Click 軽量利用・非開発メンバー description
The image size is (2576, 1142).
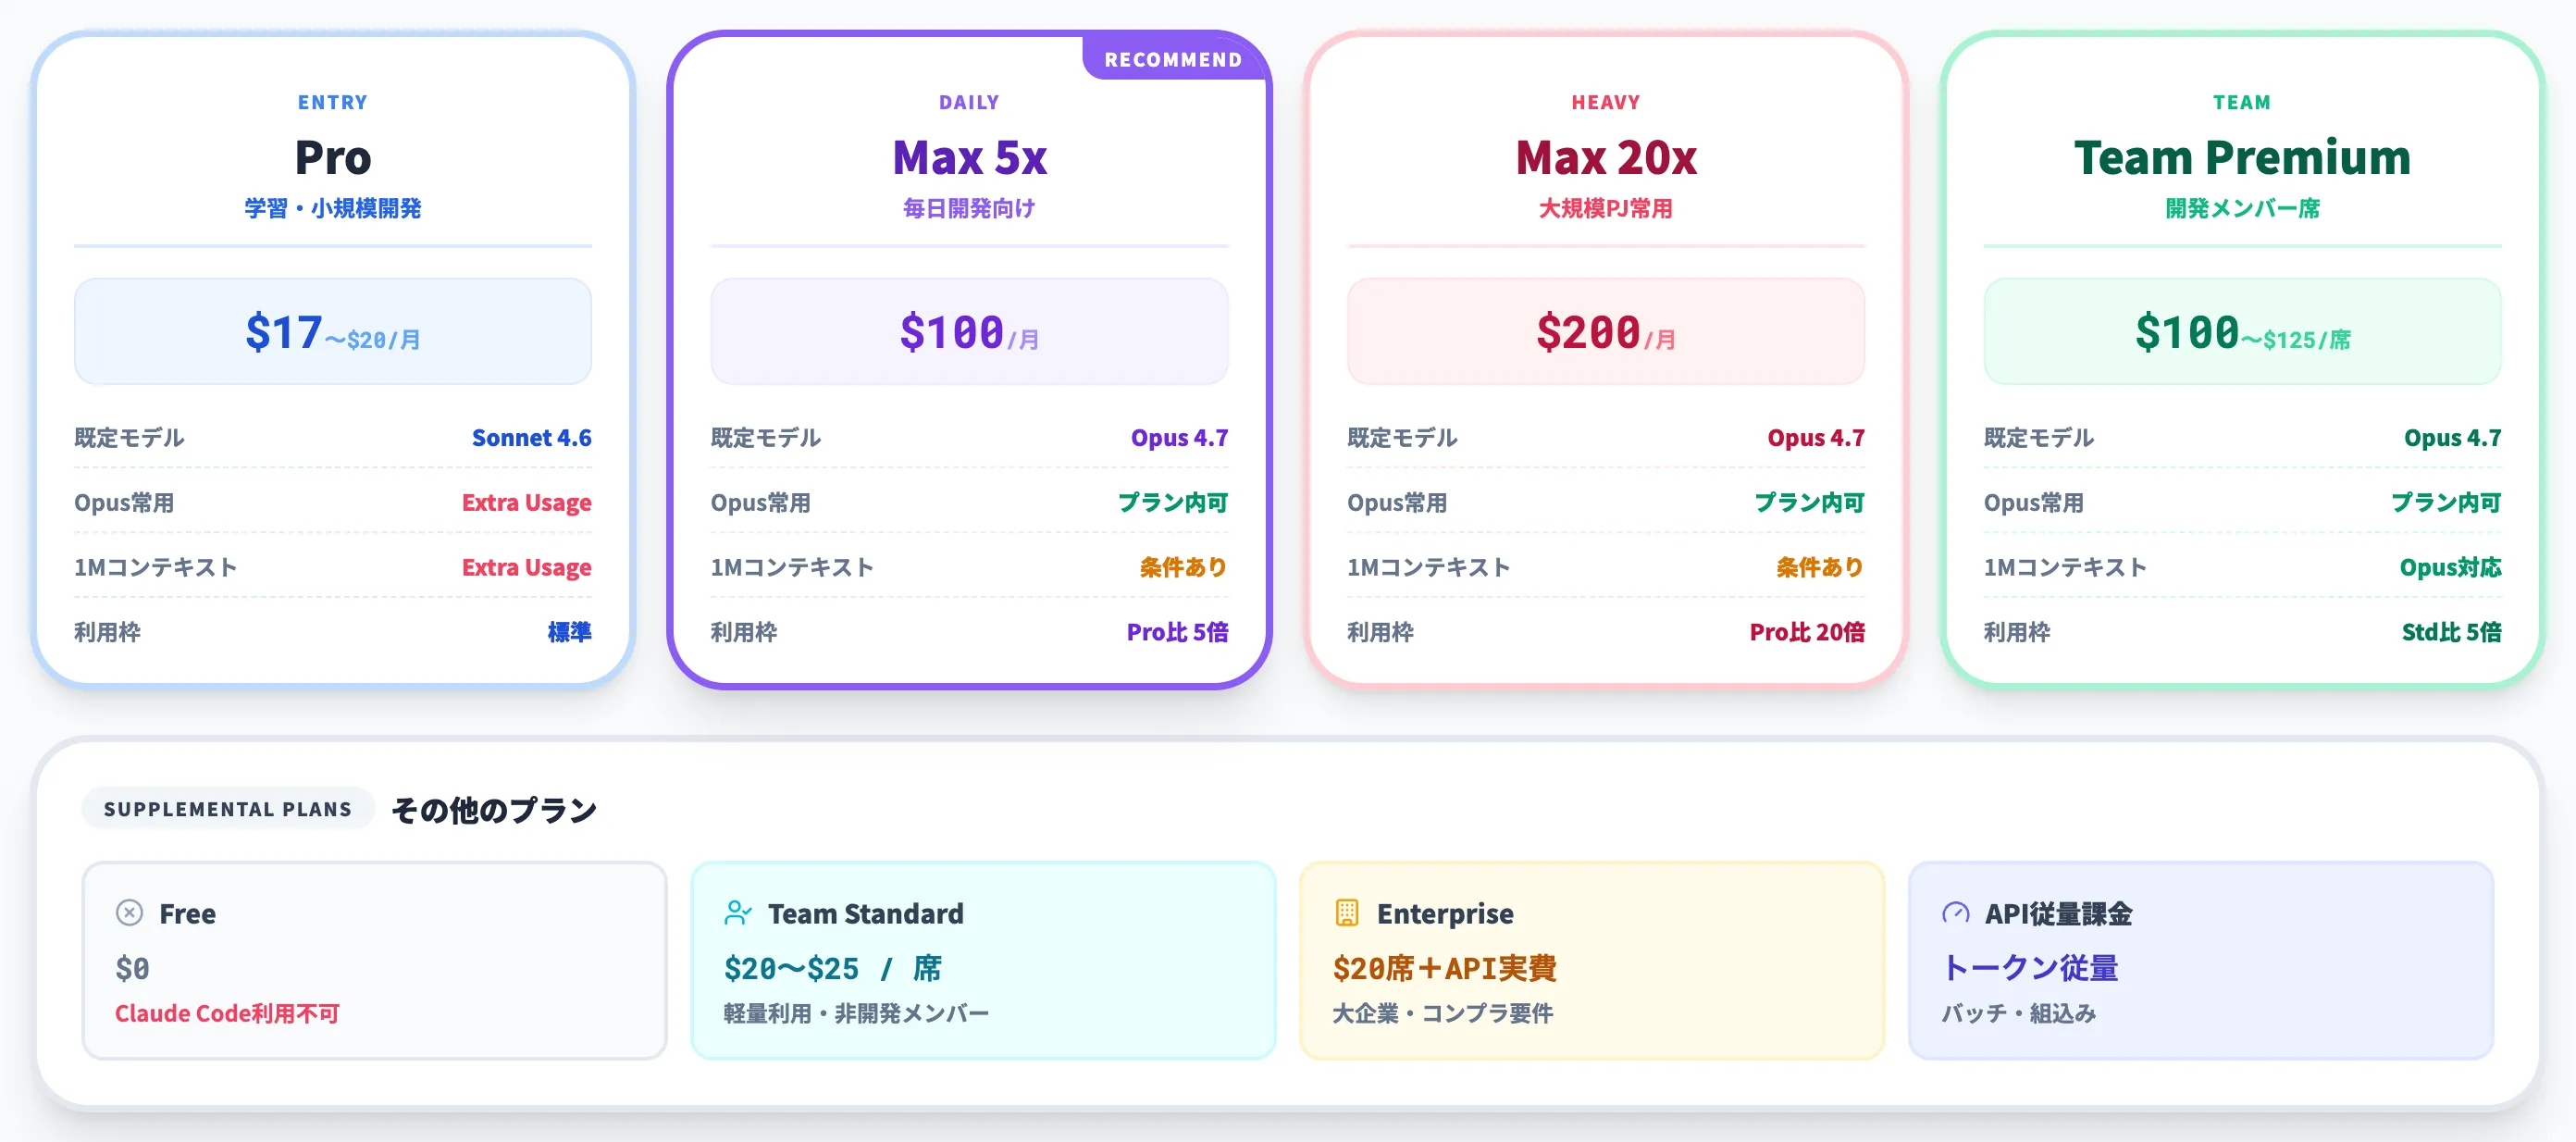tap(856, 1013)
